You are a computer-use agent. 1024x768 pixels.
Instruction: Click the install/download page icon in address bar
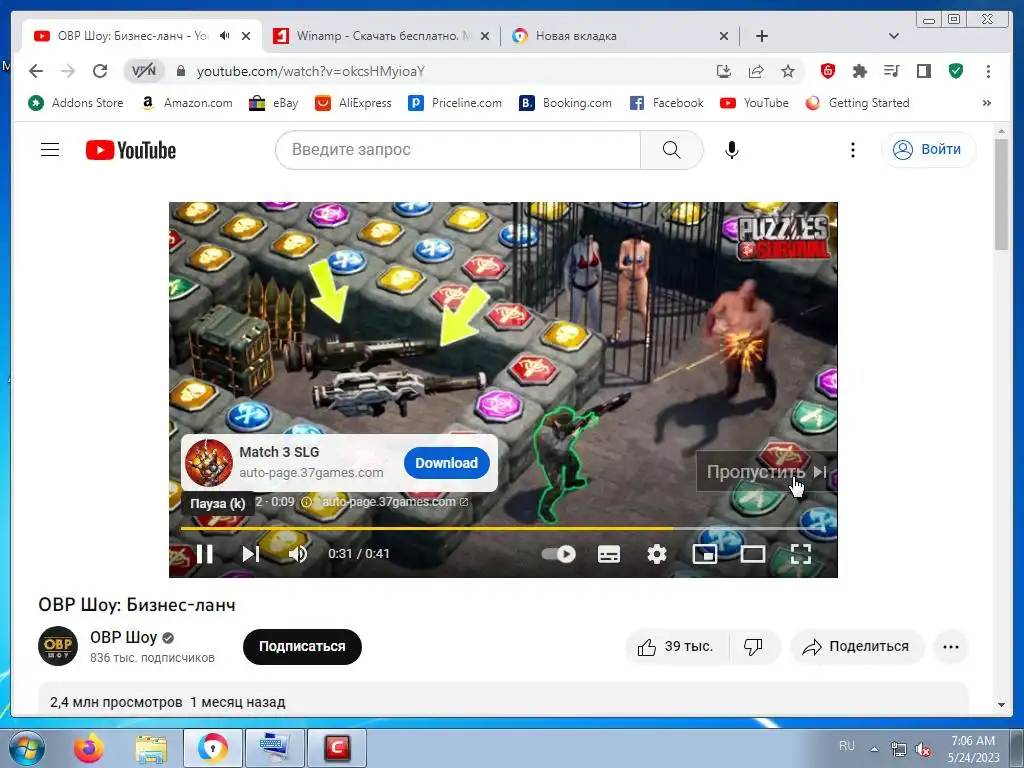coord(723,71)
